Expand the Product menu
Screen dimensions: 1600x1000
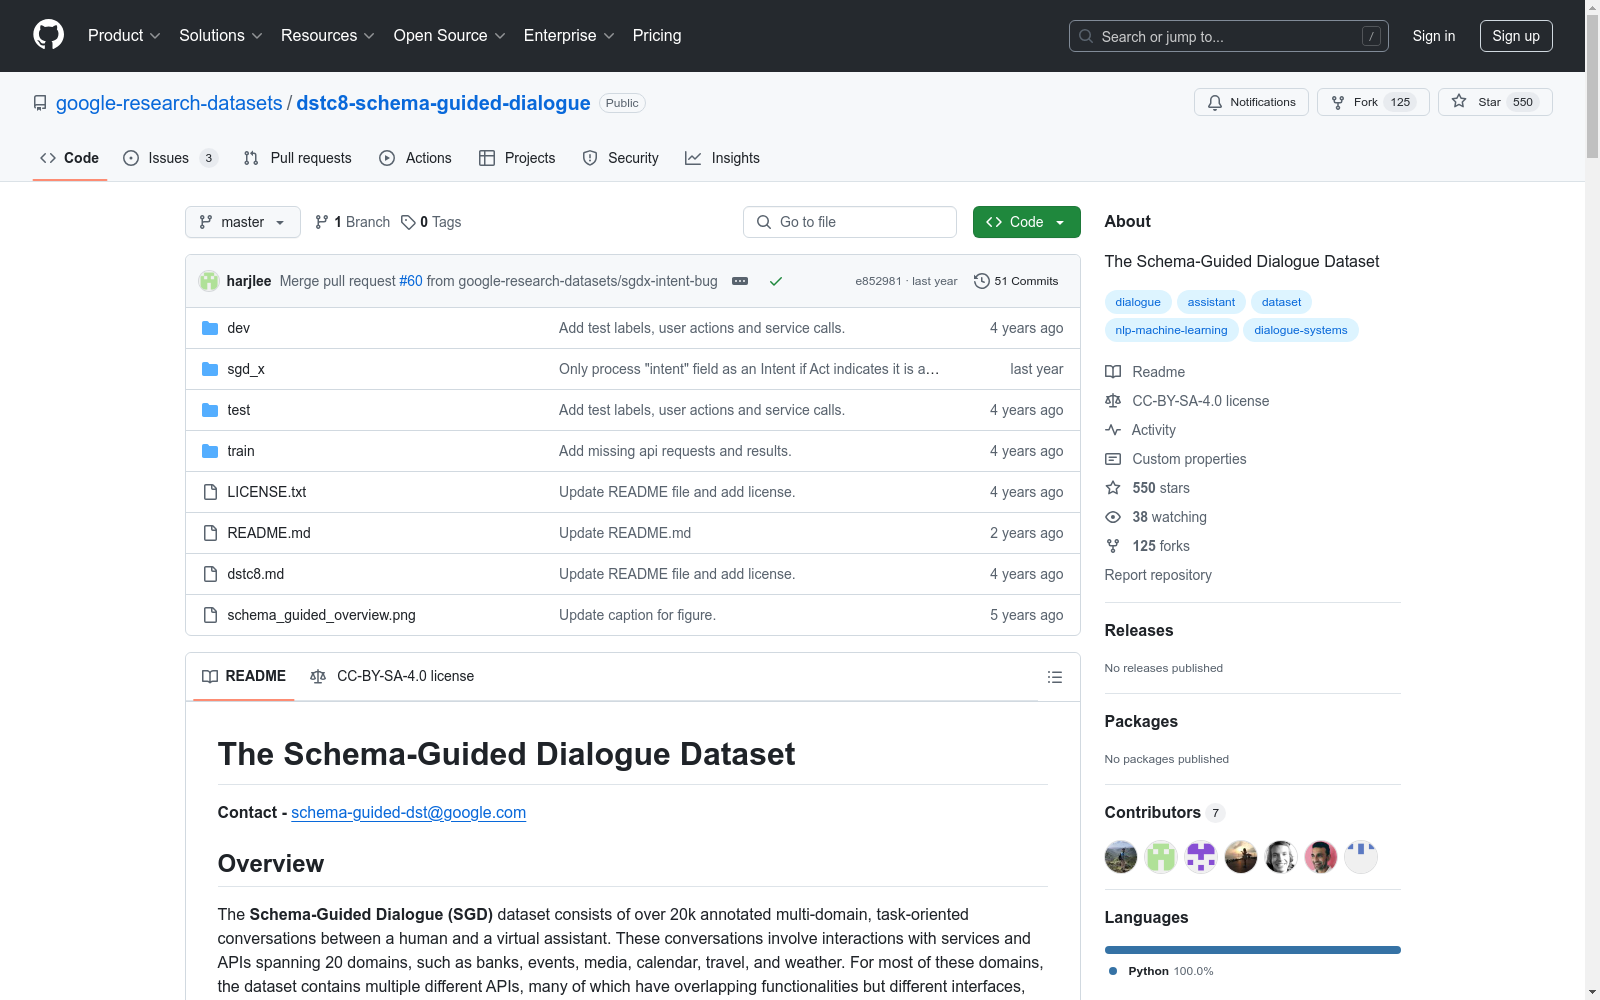[124, 35]
